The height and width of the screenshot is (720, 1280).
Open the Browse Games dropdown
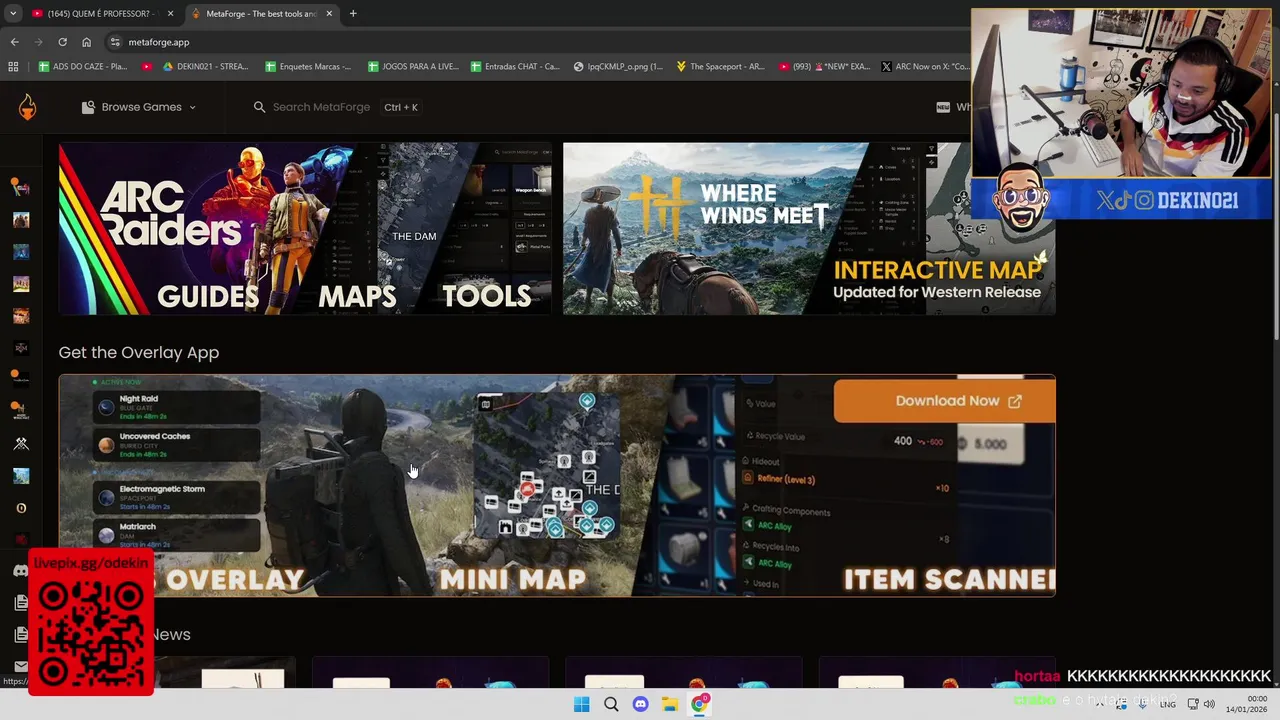pos(138,107)
